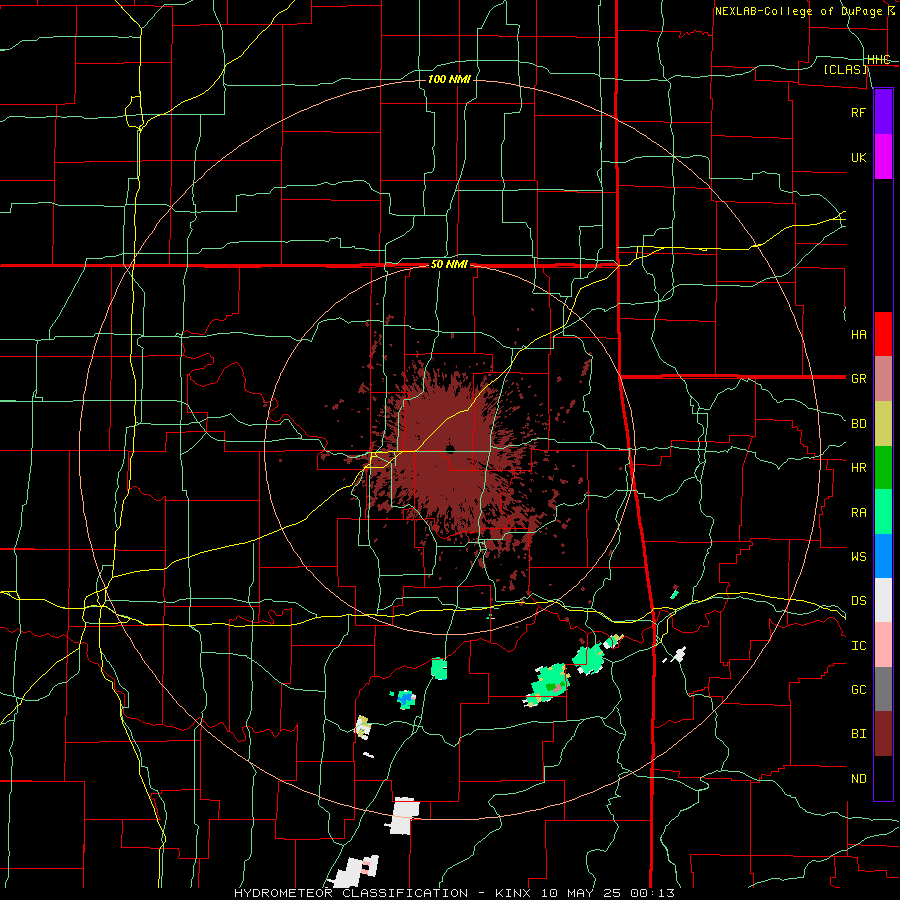900x900 pixels.
Task: Click the small echo with blue wet snow core
Action: click(406, 699)
